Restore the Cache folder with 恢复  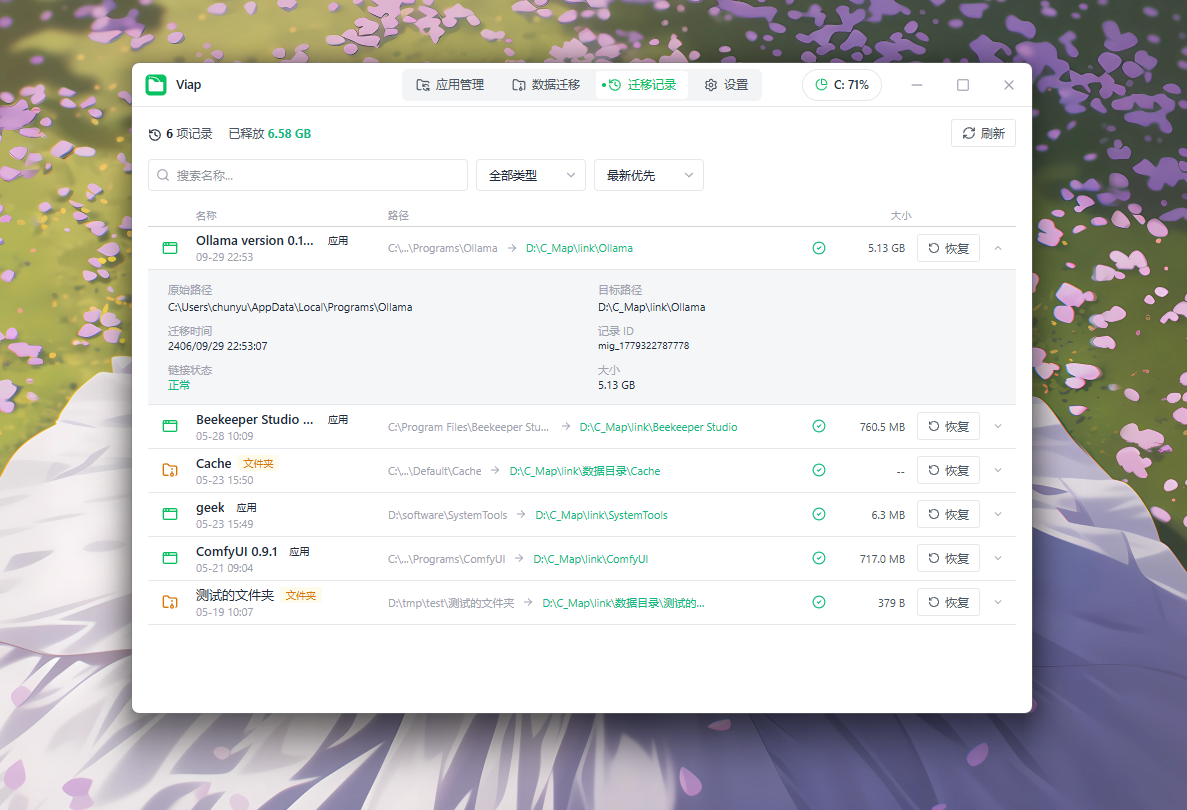(948, 470)
